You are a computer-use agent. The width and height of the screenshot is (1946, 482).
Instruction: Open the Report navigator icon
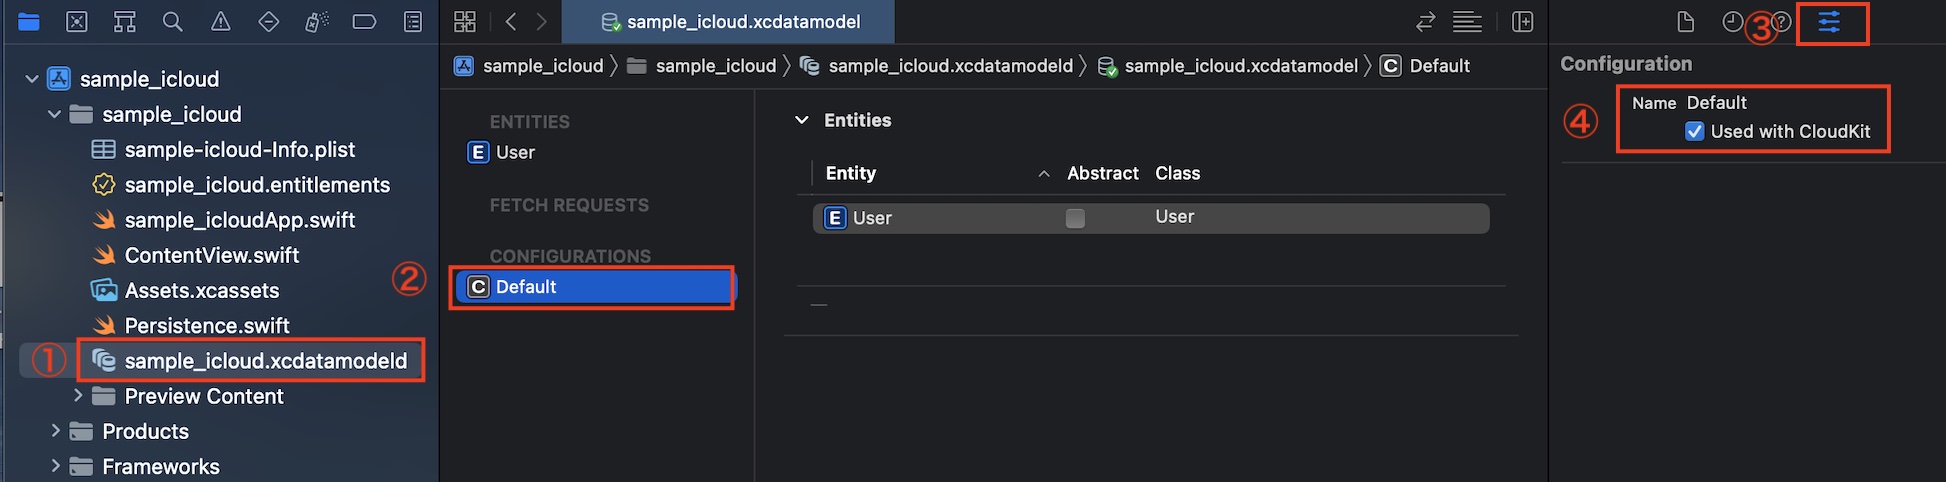[x=413, y=22]
